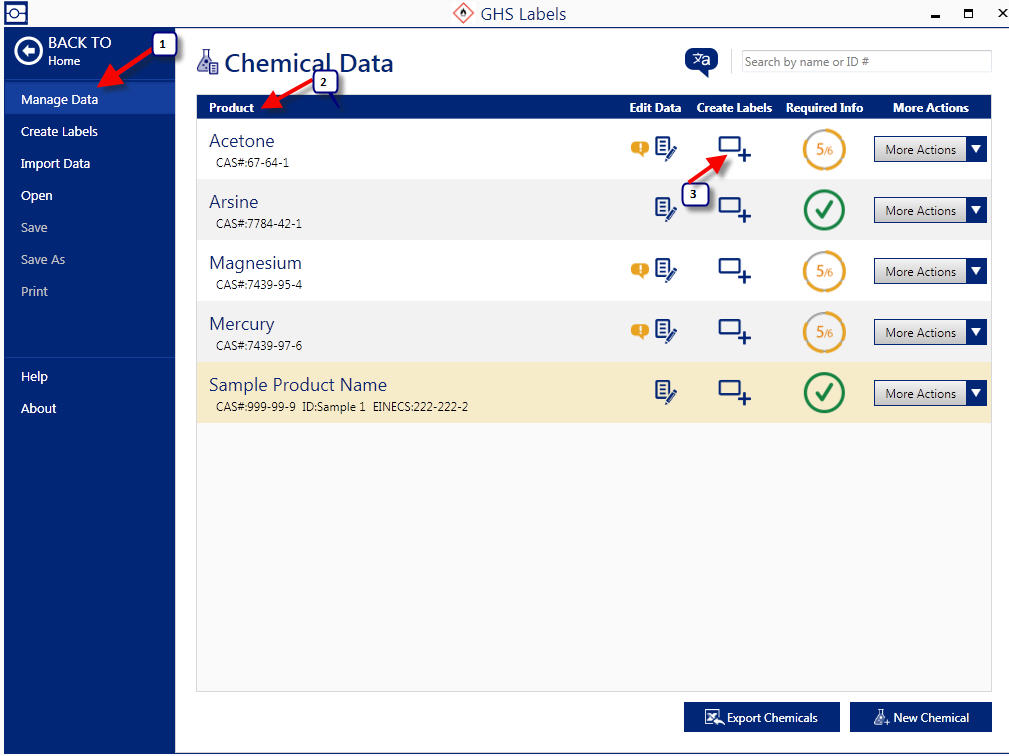Image resolution: width=1009 pixels, height=756 pixels.
Task: Create labels for the Magnesium product
Action: click(x=734, y=271)
